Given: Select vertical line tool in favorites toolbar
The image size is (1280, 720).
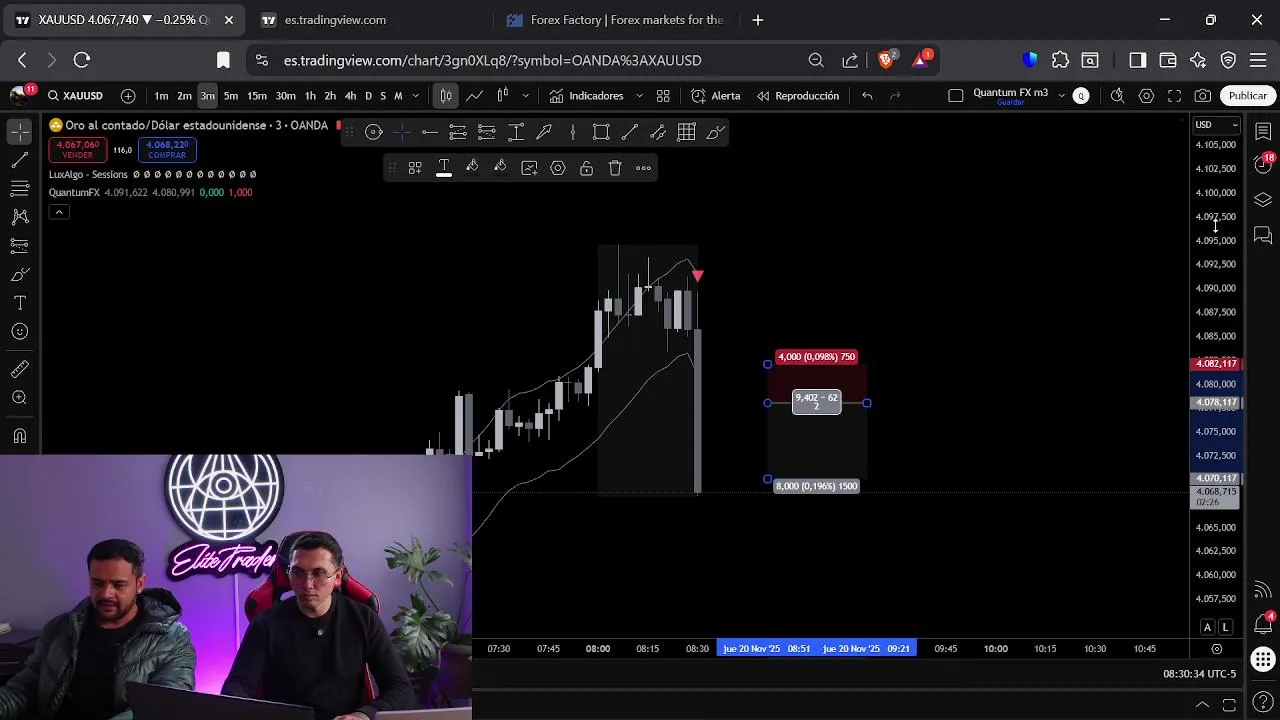Looking at the screenshot, I should [572, 132].
